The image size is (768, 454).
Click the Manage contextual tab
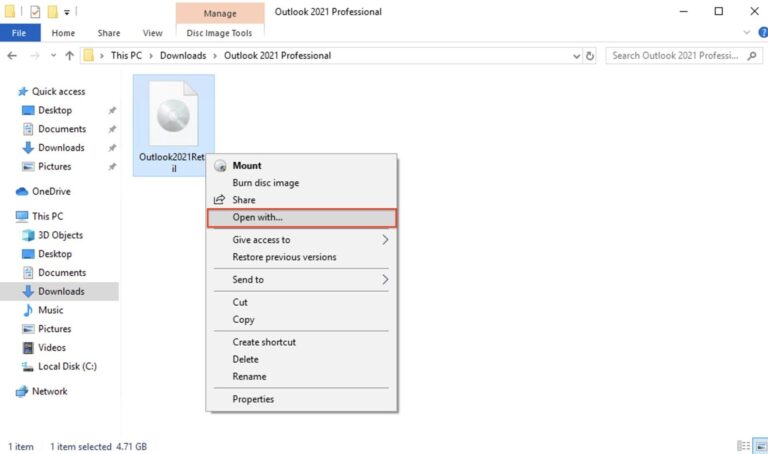pos(220,13)
